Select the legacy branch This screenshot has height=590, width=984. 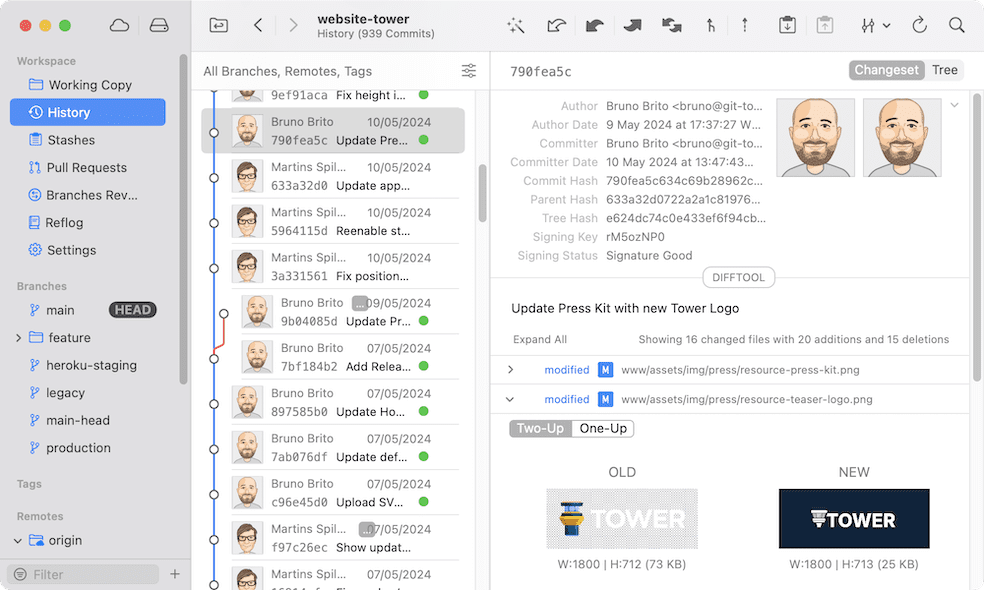(x=88, y=393)
